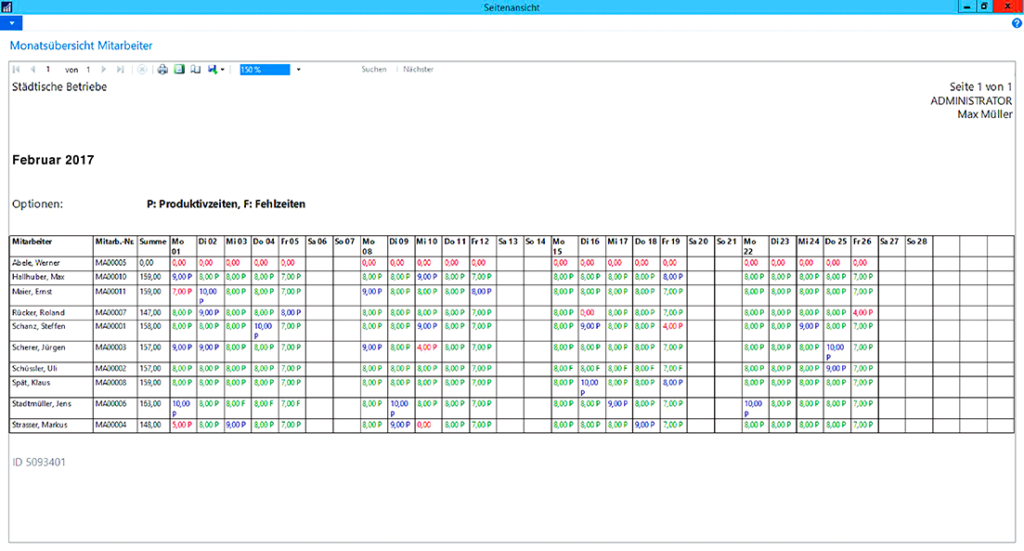This screenshot has height=551, width=1024.
Task: Open page setup icon
Action: pos(196,70)
